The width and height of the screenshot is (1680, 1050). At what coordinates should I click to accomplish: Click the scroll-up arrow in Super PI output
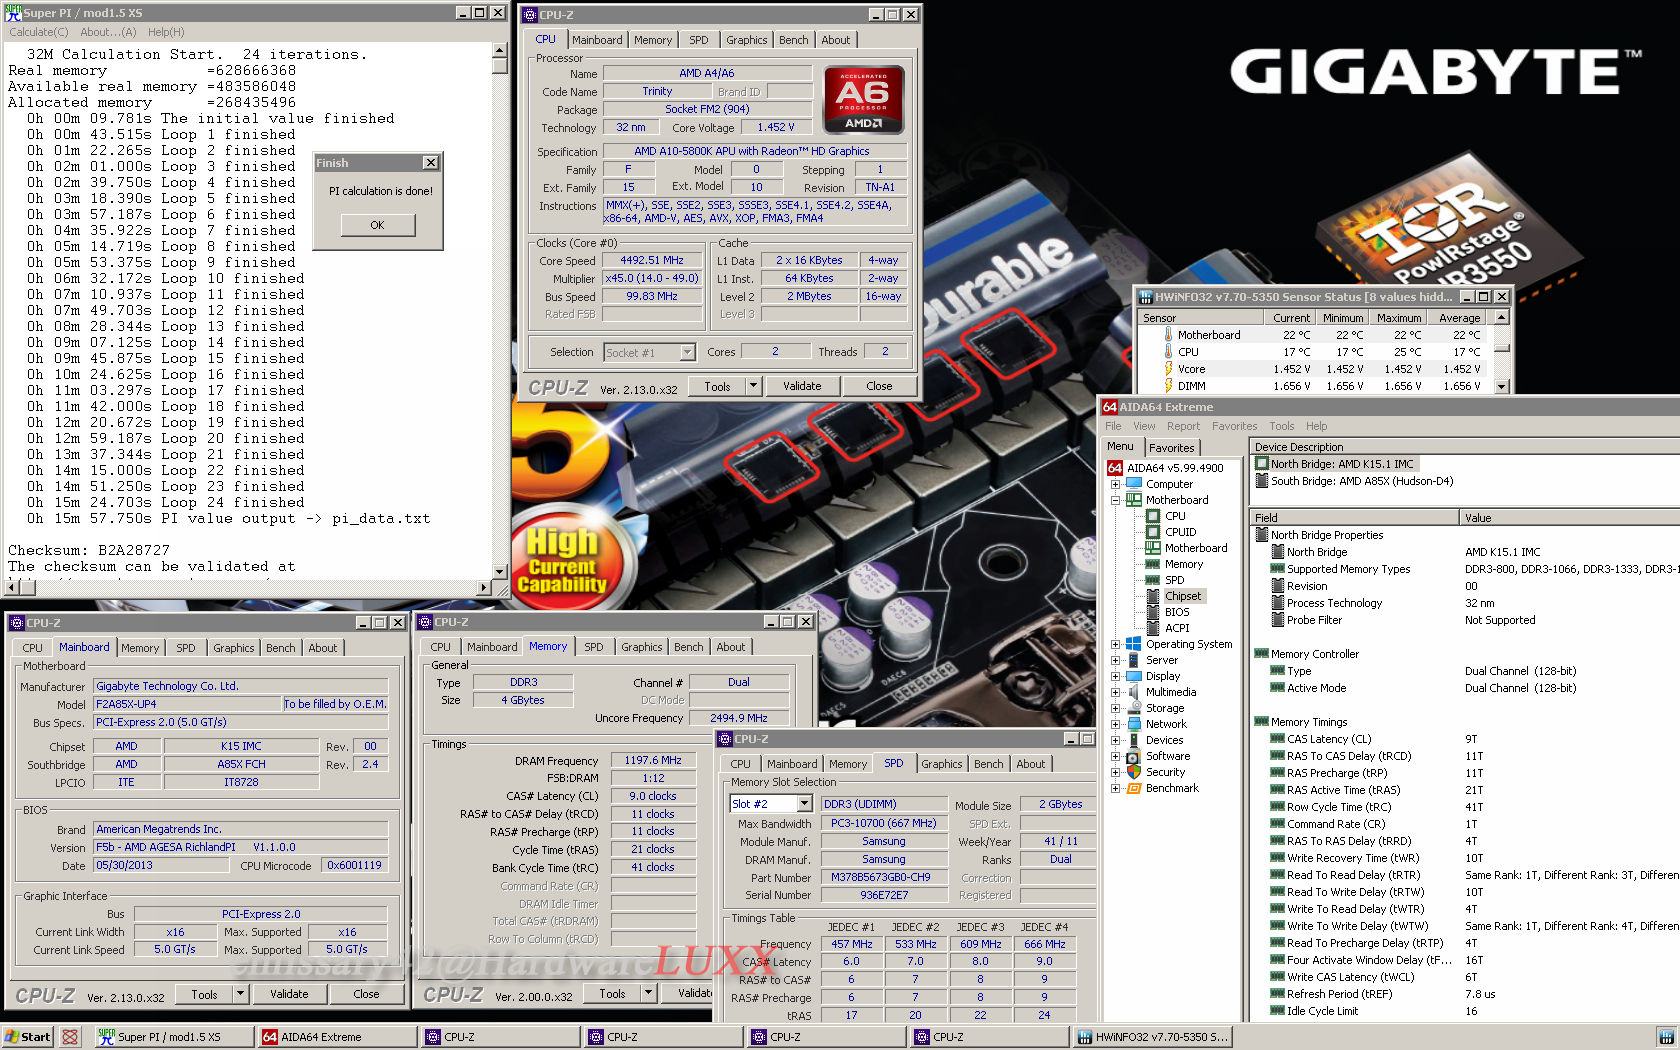tap(500, 50)
